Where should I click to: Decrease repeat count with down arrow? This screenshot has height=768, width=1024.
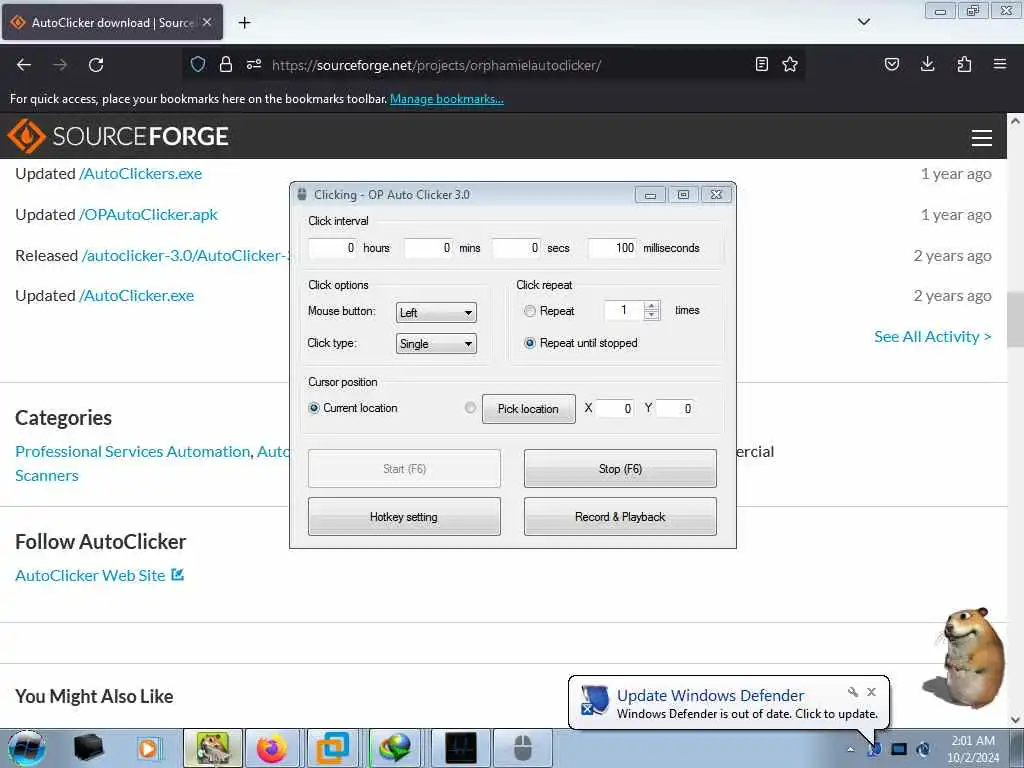coord(651,315)
